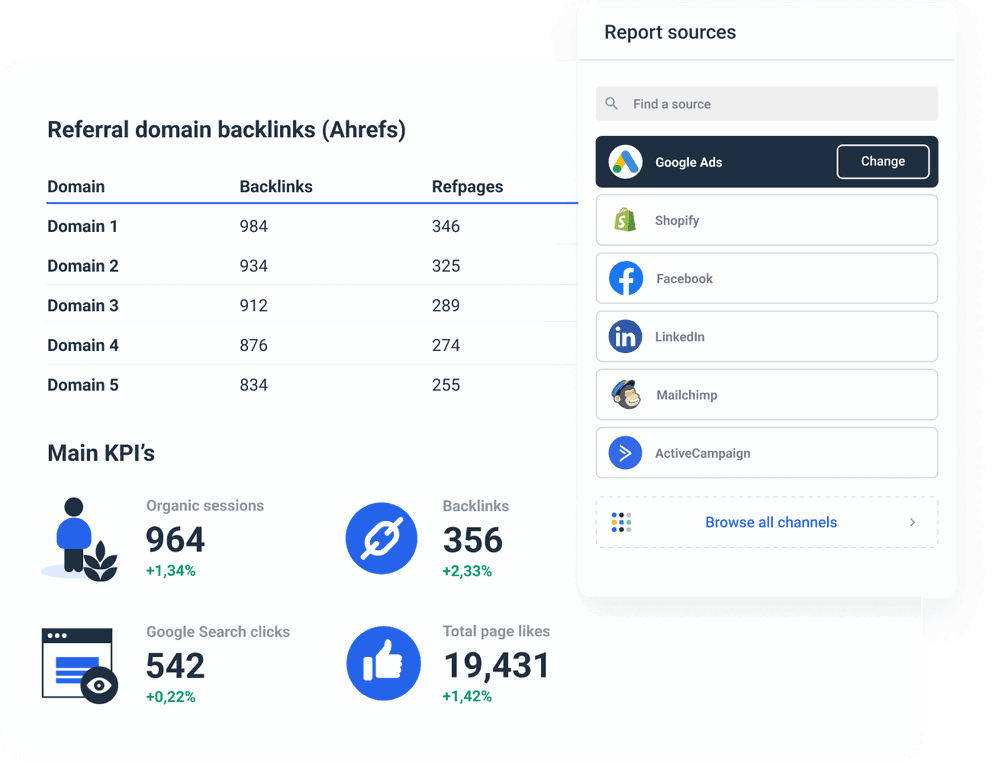Click the +0,22% change figure
The image size is (992, 763).
point(171,697)
